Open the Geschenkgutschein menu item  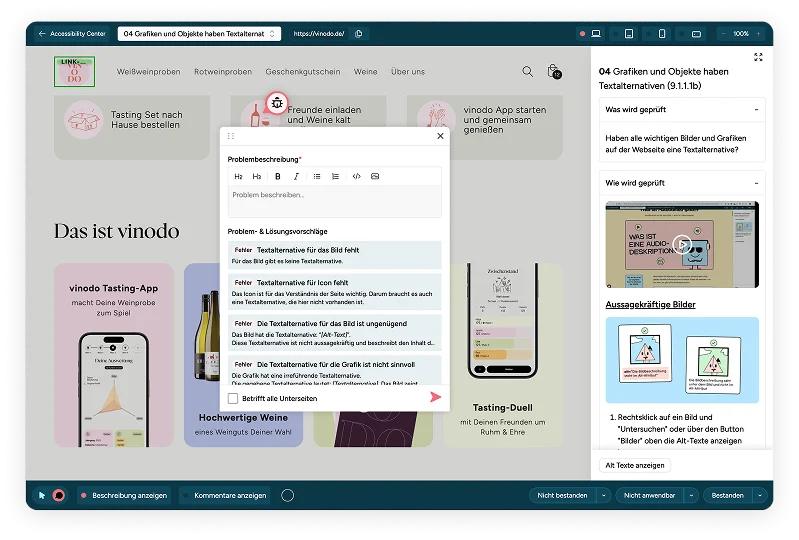pos(303,72)
